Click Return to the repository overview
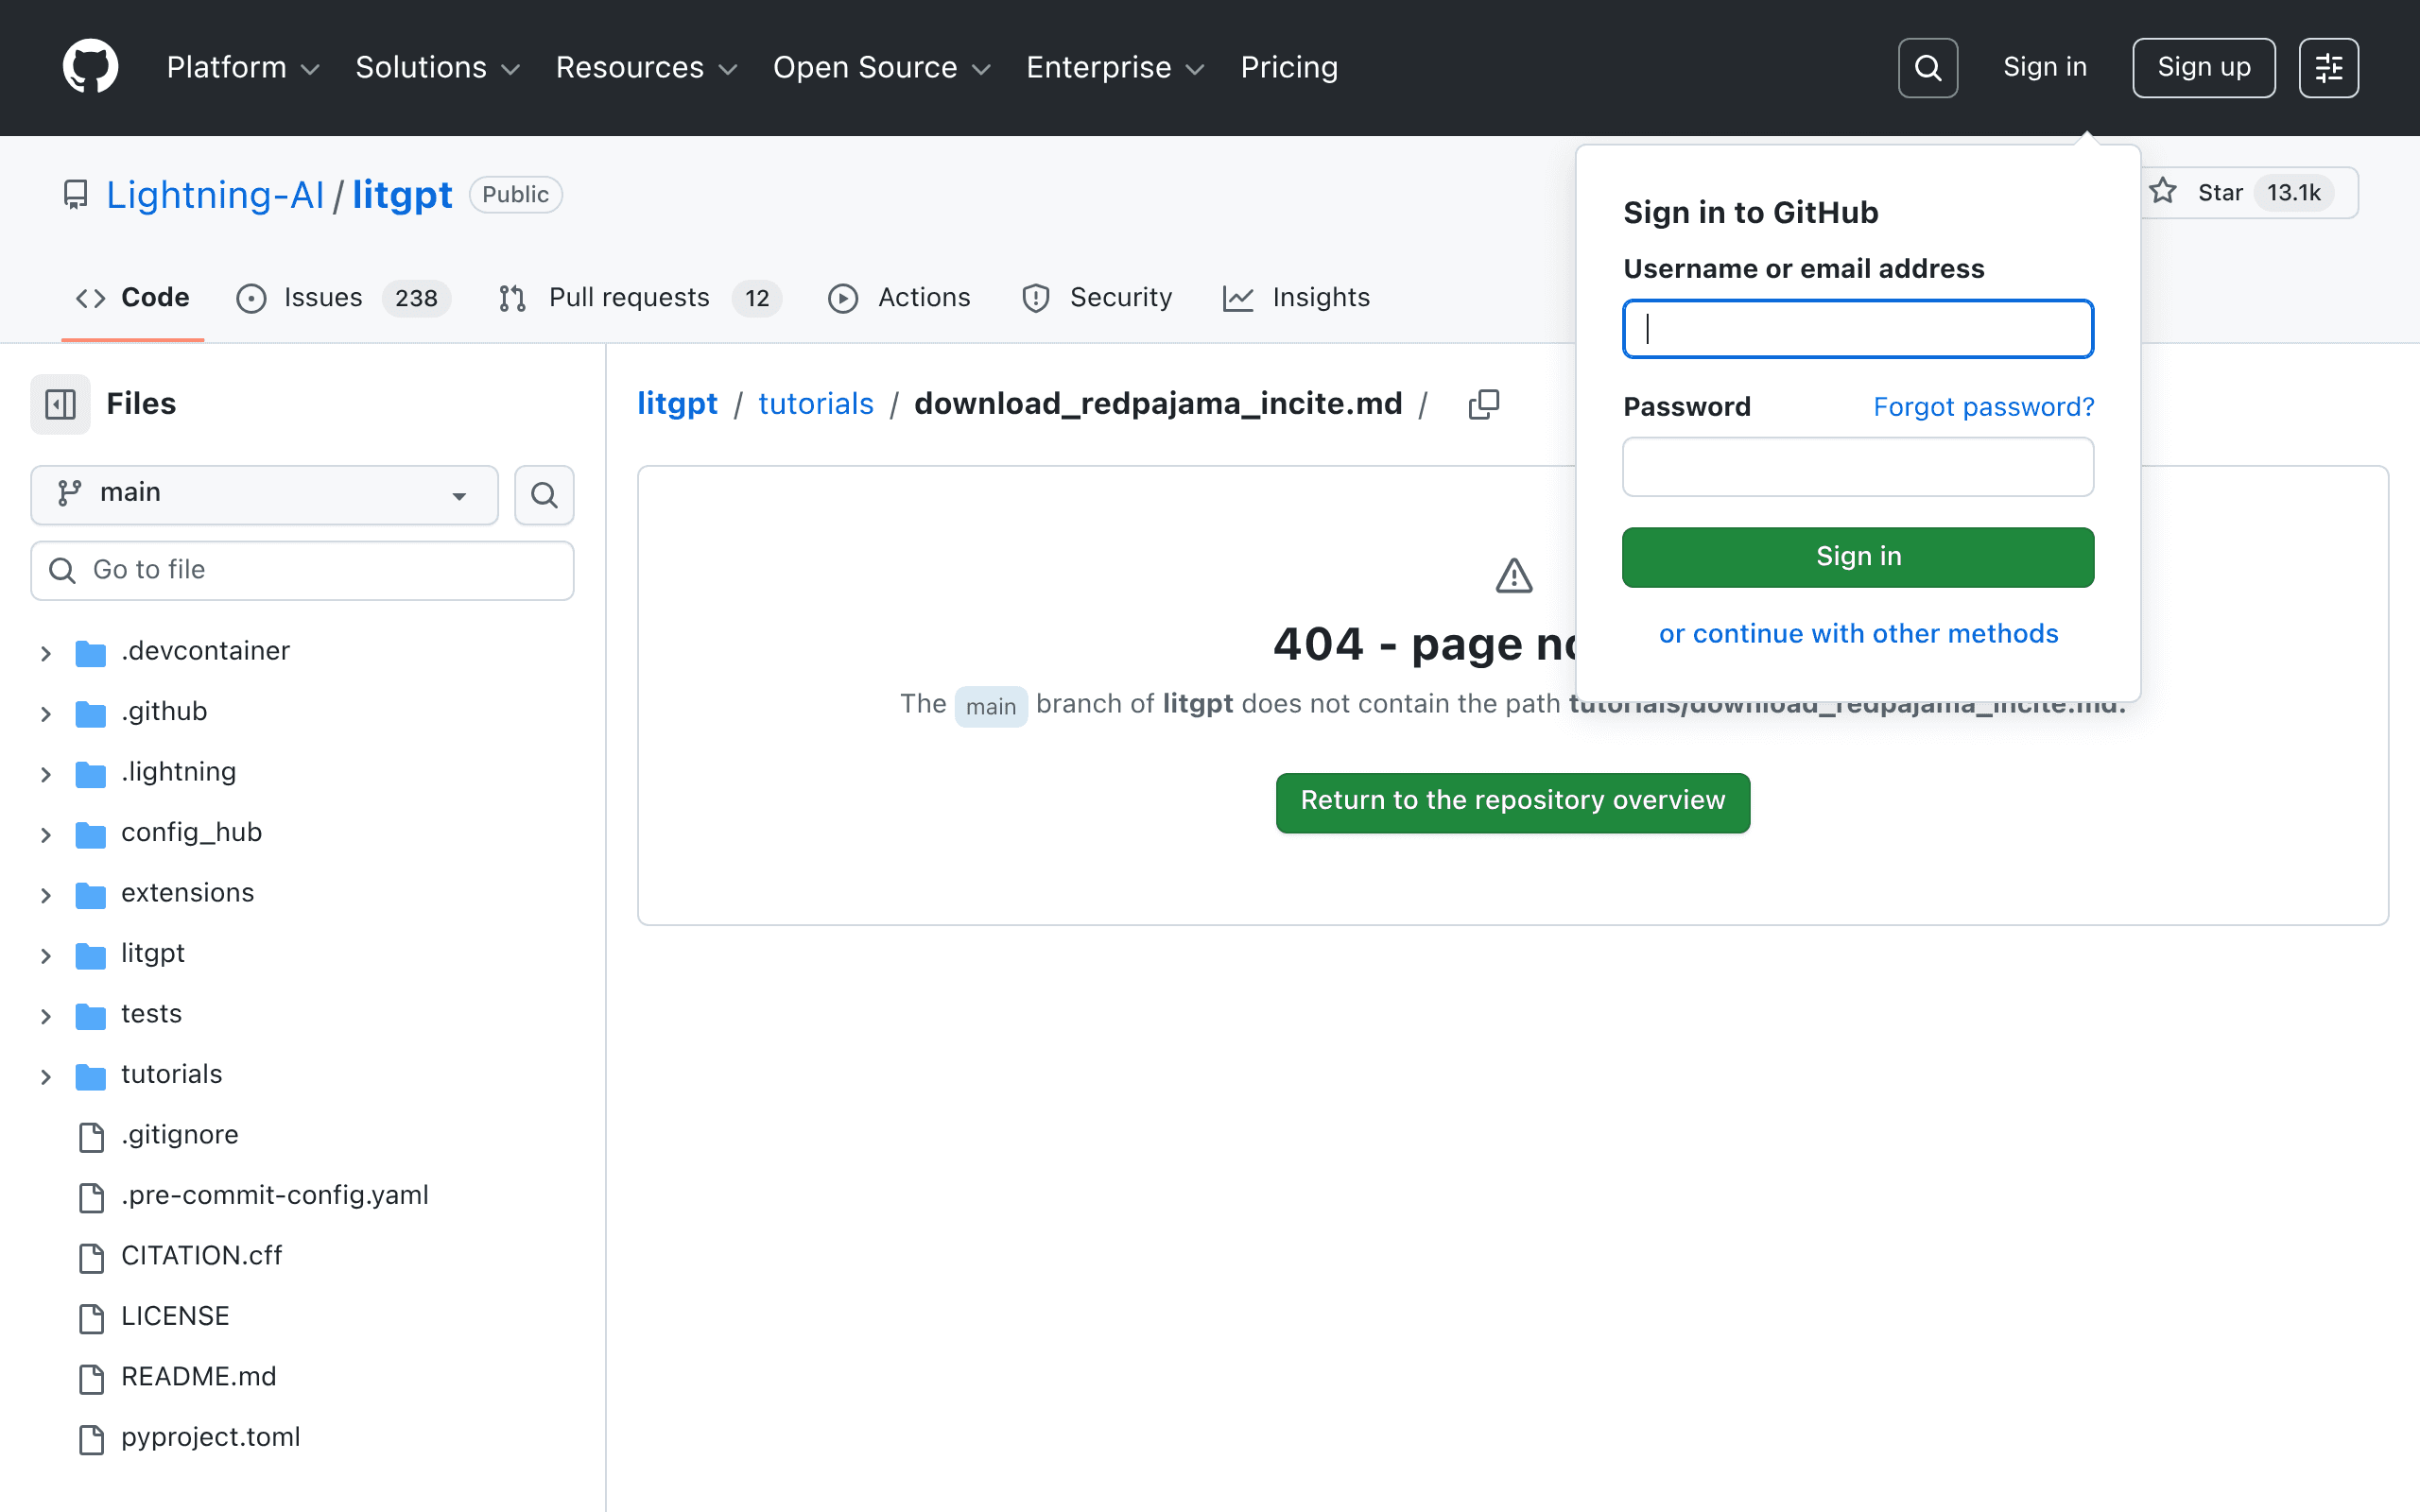The image size is (2420, 1512). coord(1512,802)
